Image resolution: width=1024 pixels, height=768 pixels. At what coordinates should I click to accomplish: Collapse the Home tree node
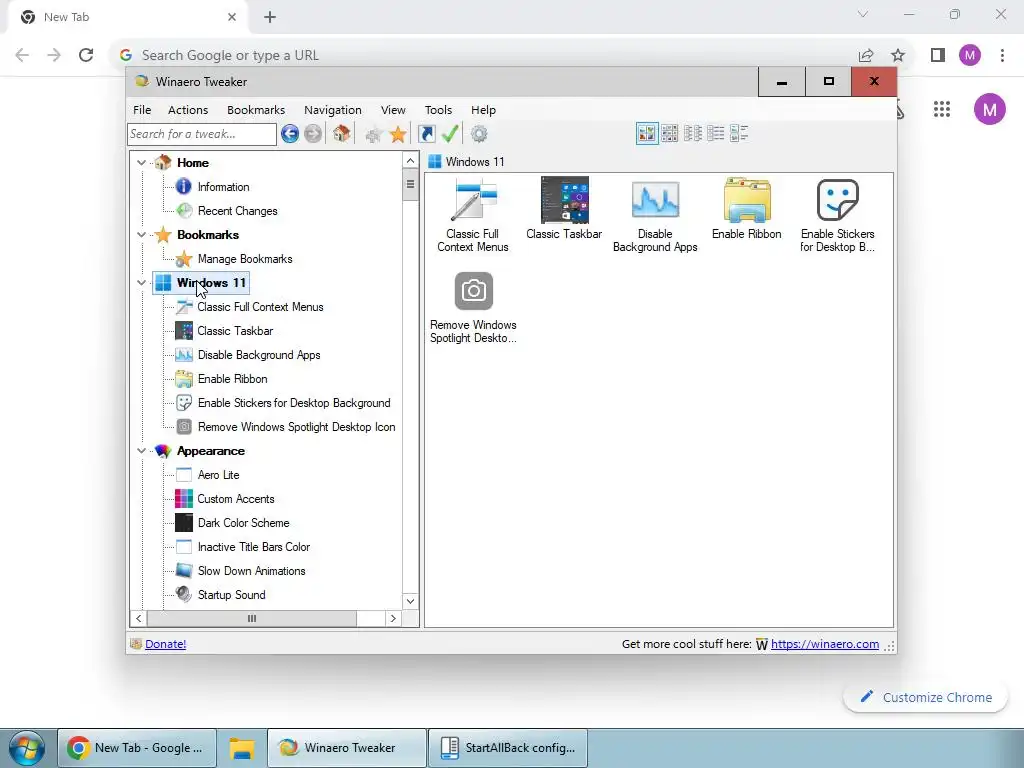141,163
